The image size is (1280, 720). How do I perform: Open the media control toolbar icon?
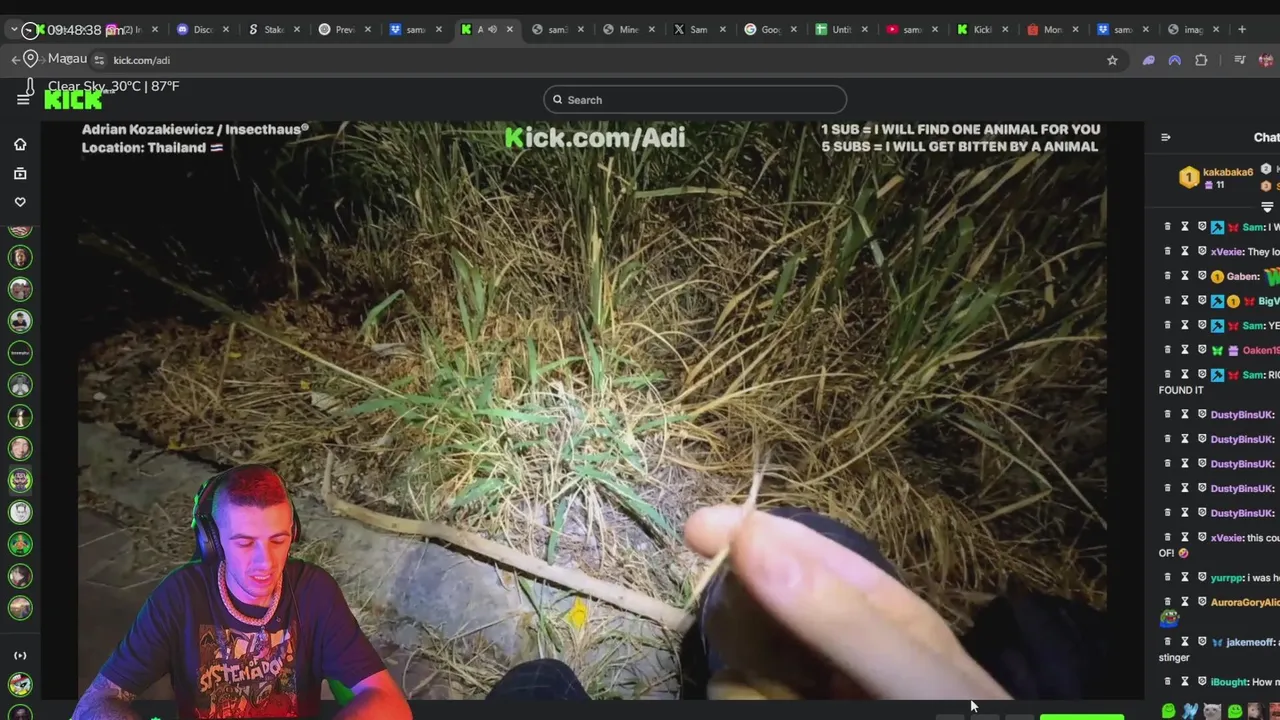click(x=1239, y=60)
